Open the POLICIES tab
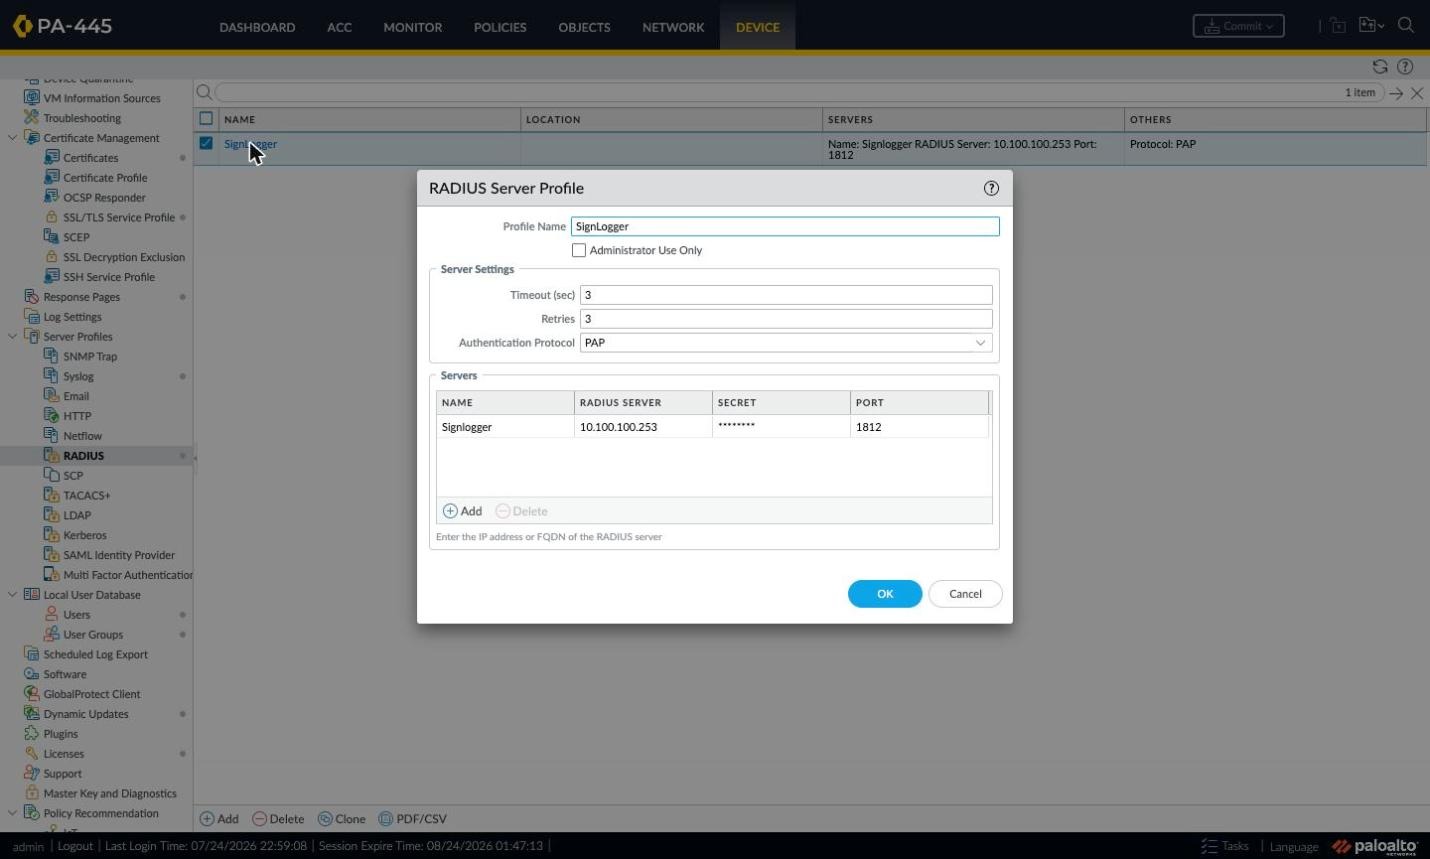Screen dimensions: 1430x859 tap(500, 27)
